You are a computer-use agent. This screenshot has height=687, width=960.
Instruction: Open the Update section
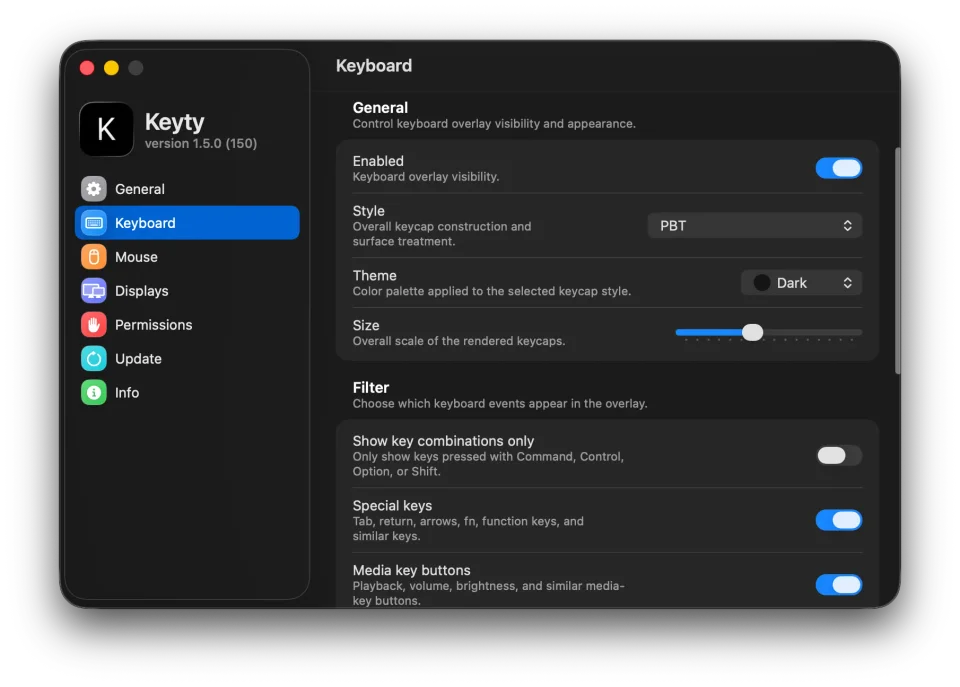coord(187,359)
